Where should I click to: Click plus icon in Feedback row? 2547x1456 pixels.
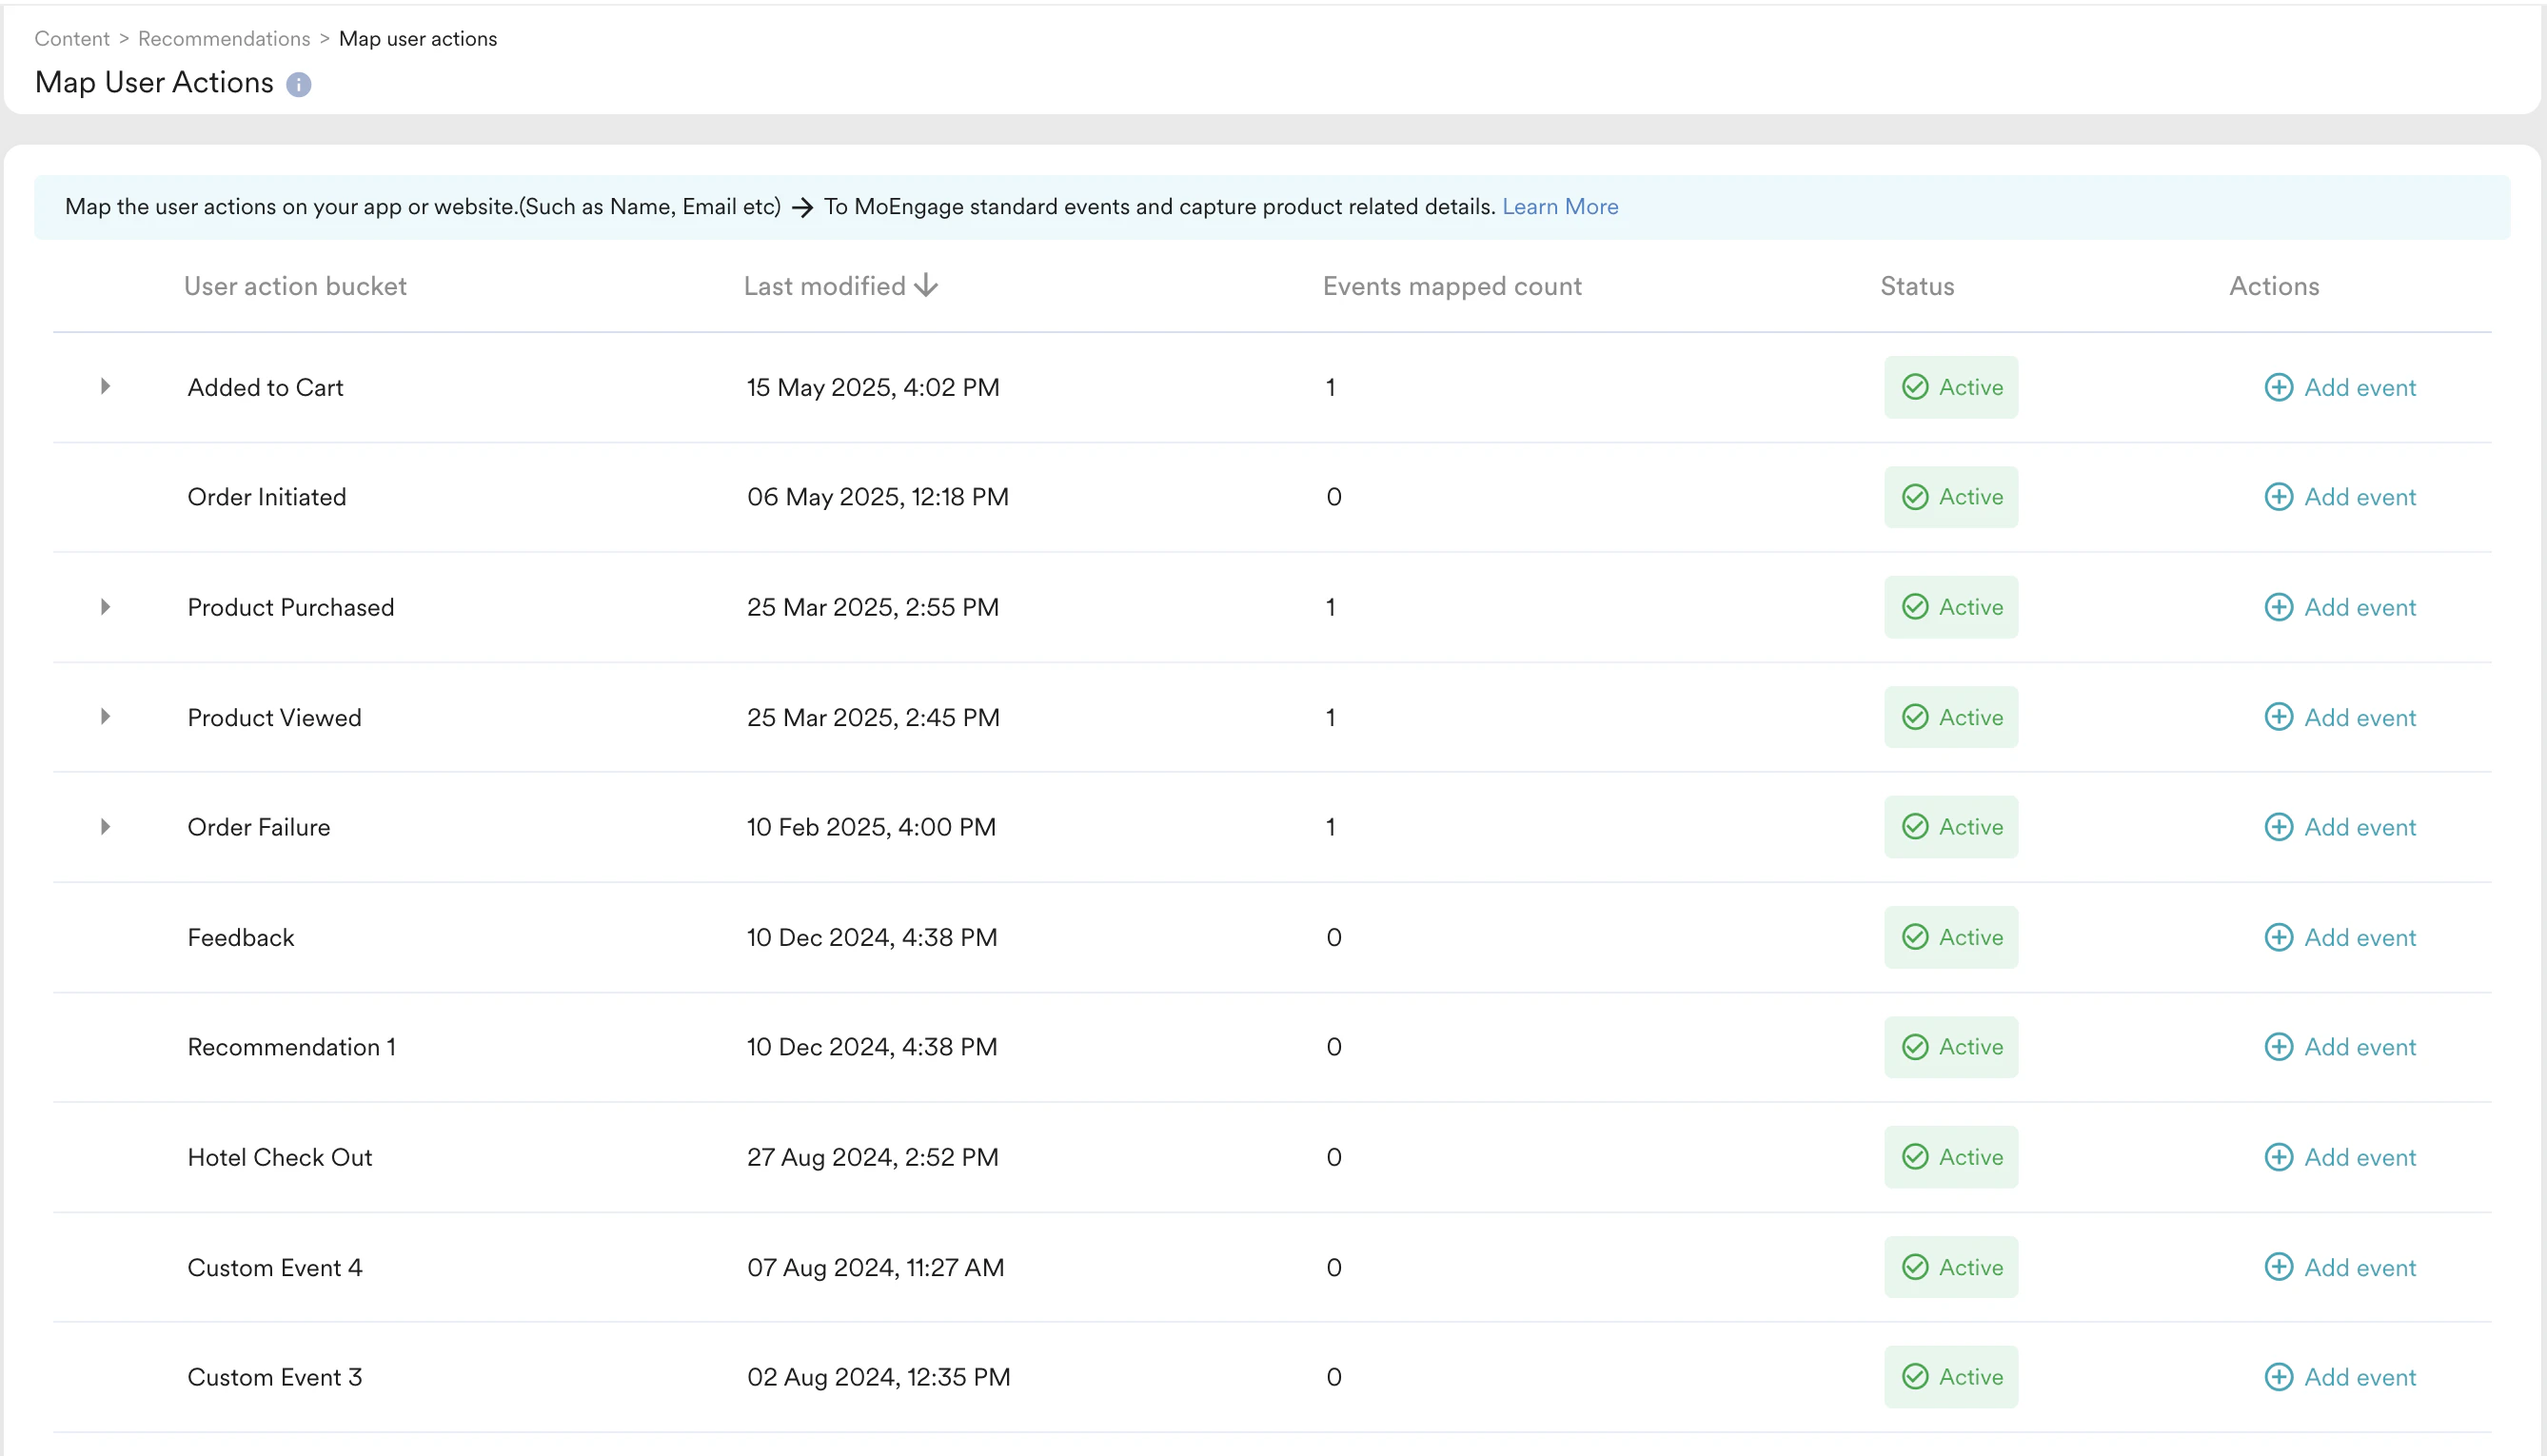point(2278,937)
